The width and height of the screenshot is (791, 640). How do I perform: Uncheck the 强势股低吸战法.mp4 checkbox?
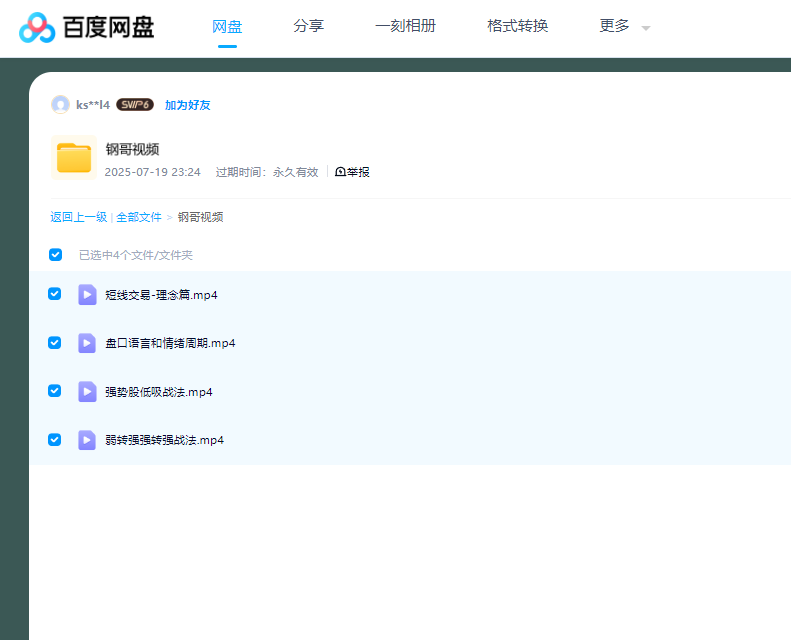pos(55,391)
